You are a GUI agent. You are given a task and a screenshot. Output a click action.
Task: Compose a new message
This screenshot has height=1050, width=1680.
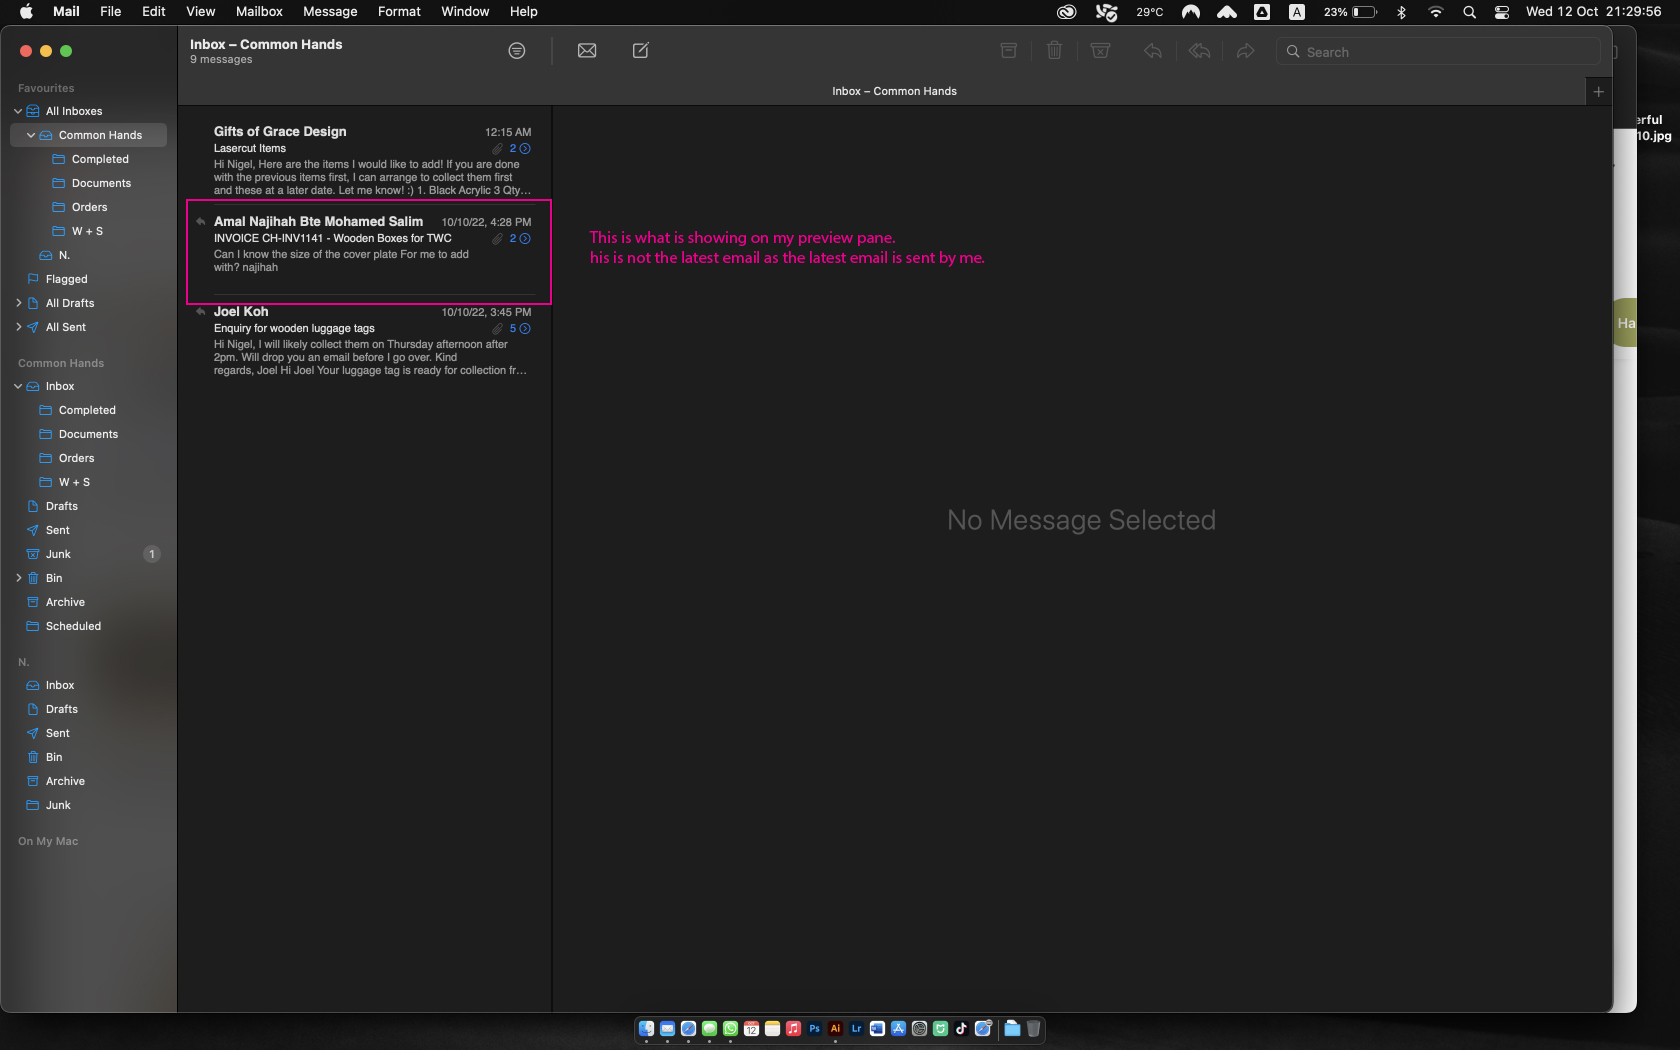click(640, 50)
